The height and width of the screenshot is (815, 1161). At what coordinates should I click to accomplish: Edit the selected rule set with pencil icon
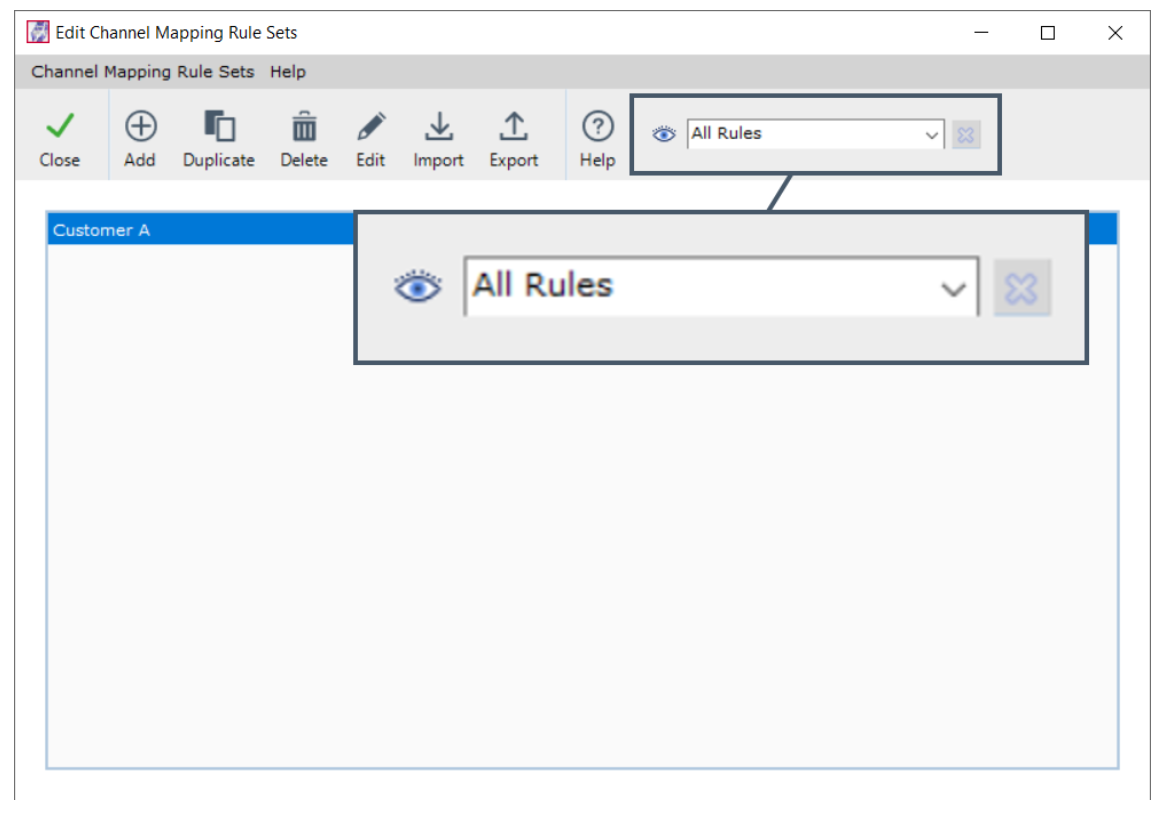(370, 138)
